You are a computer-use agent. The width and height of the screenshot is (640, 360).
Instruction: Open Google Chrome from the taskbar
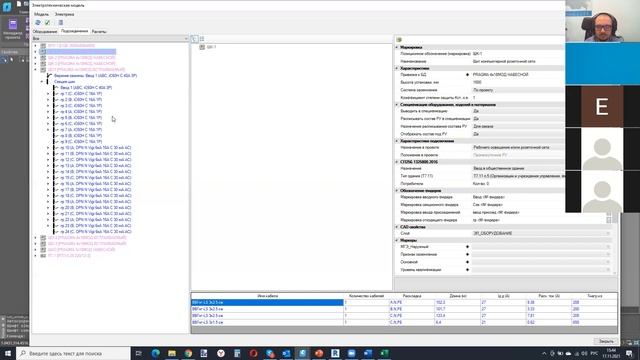tap(188, 353)
